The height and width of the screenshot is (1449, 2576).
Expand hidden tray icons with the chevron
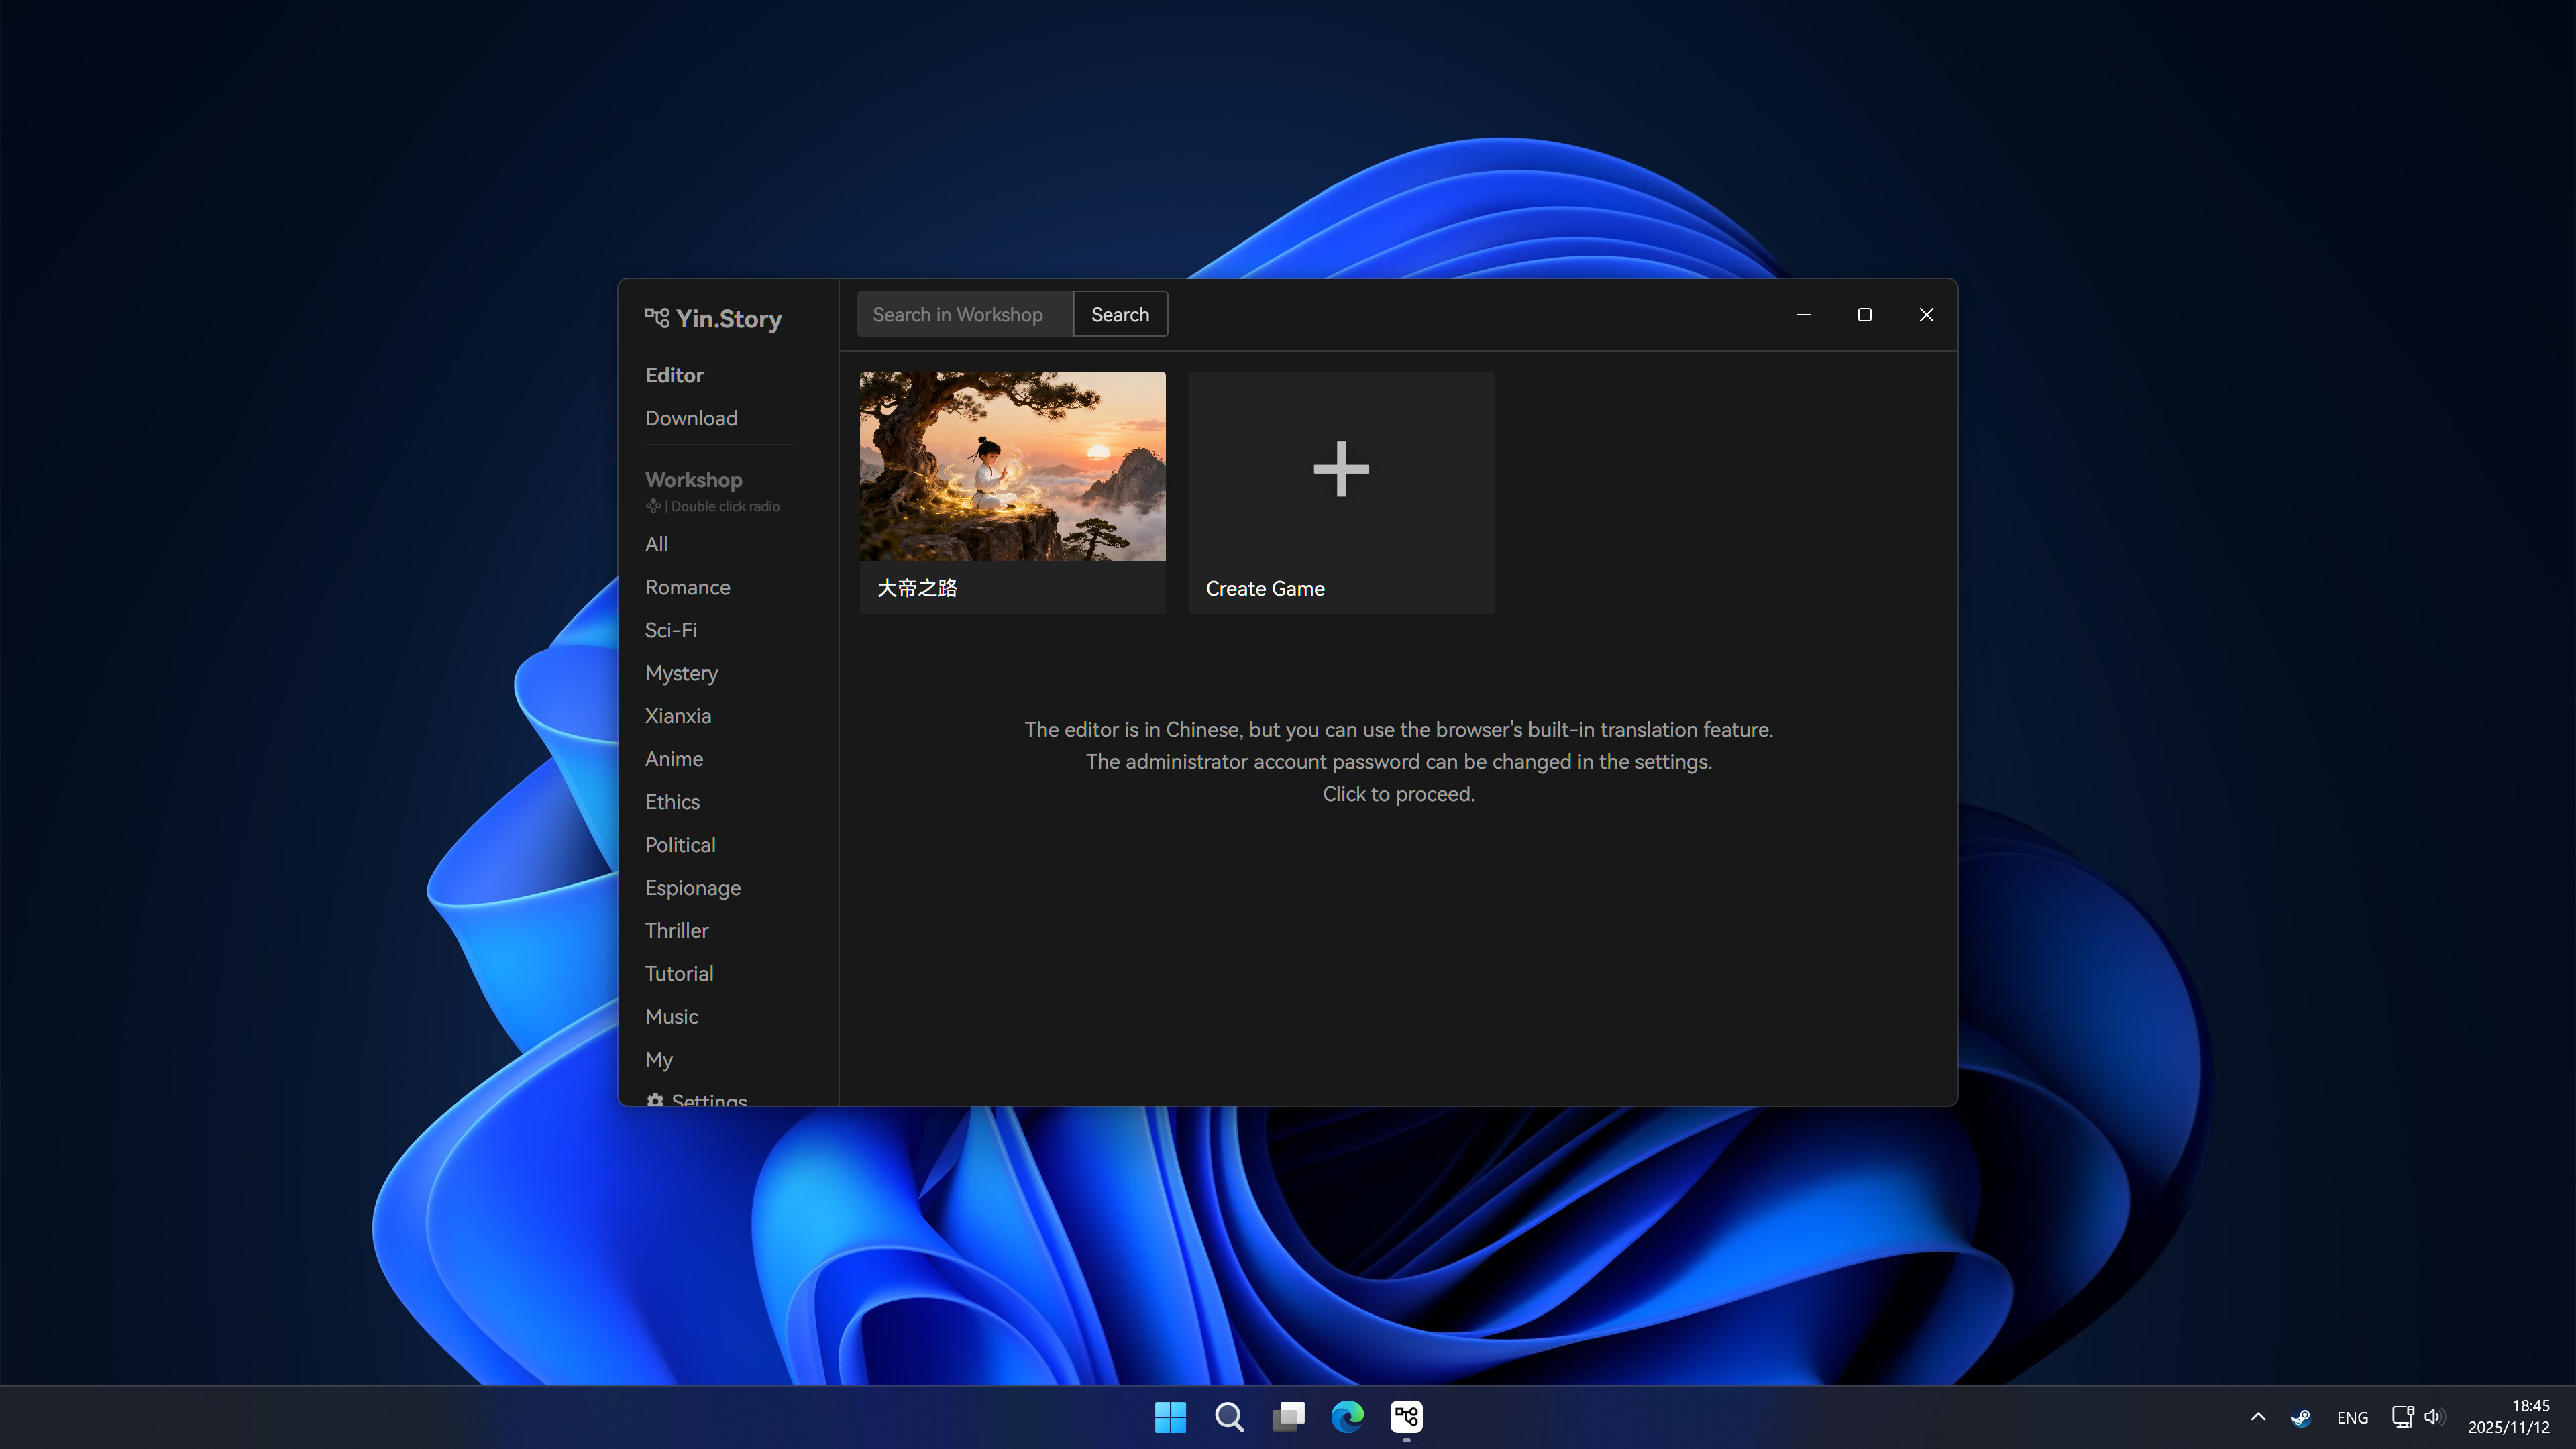[x=2257, y=1417]
